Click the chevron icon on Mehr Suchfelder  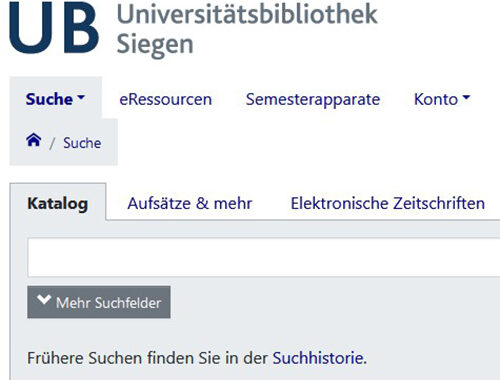(44, 300)
